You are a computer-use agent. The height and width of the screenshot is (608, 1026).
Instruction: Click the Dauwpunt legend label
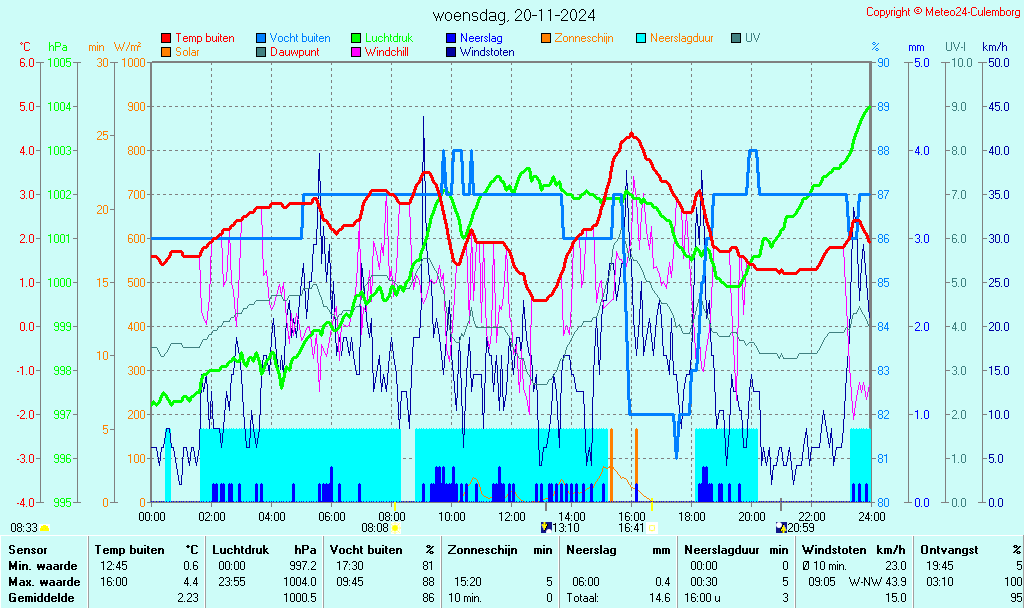tap(294, 52)
